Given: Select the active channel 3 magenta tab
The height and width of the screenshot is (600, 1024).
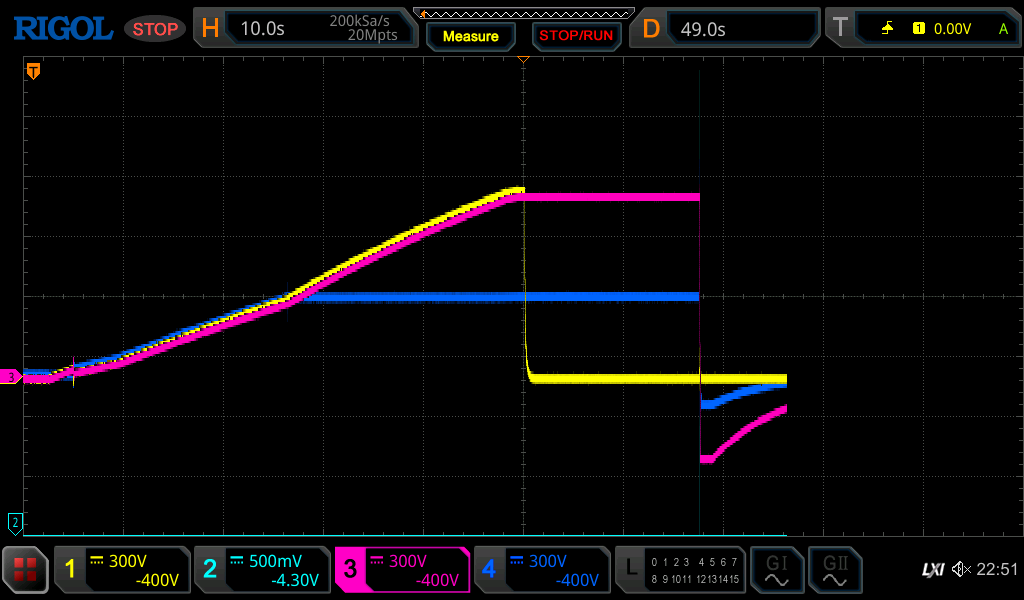Looking at the screenshot, I should tap(402, 570).
